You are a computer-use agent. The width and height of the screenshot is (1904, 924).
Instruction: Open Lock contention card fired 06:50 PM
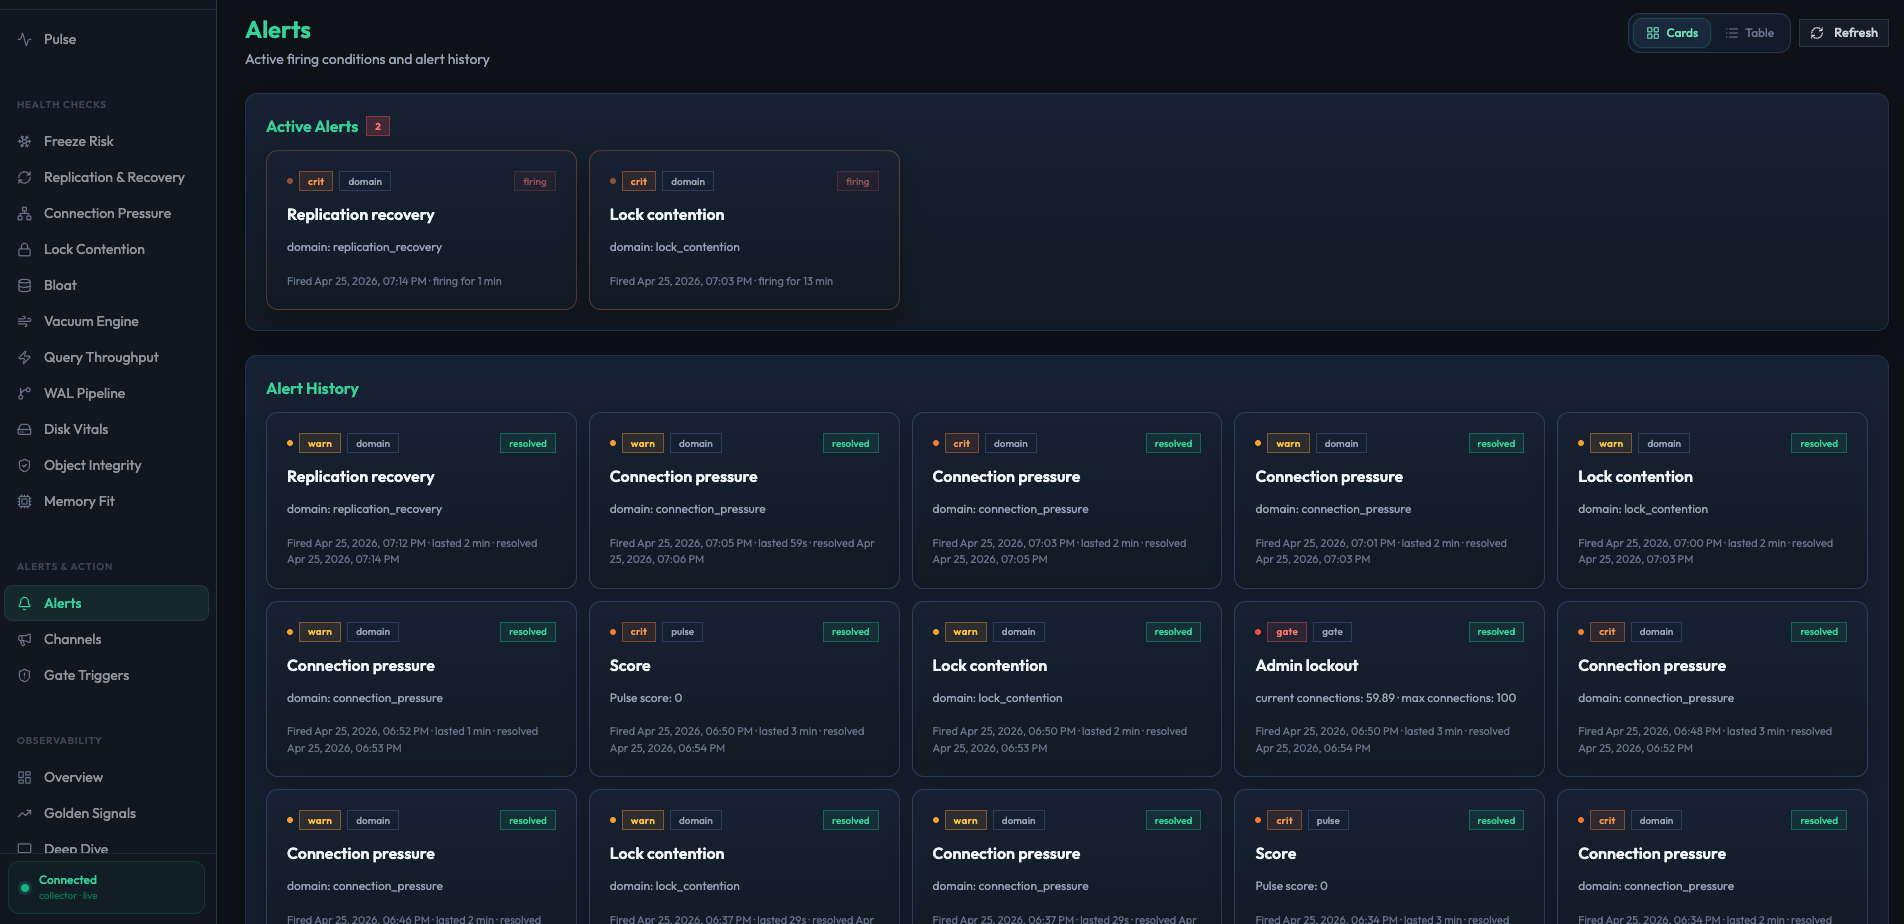coord(1067,689)
